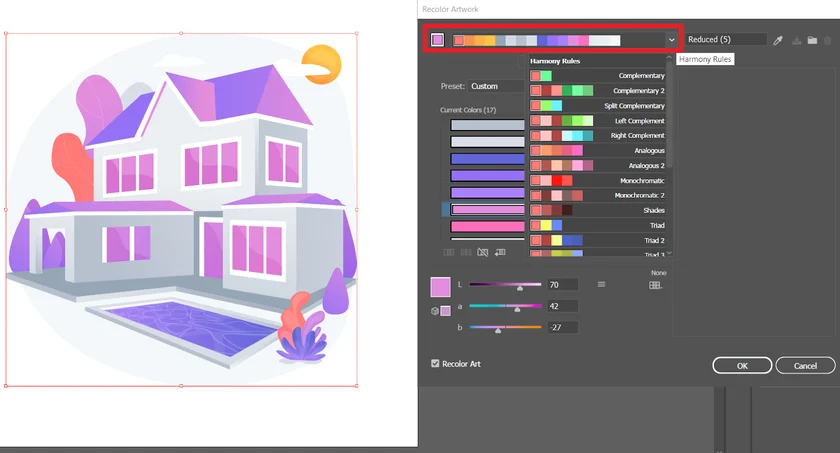Click the exclude colors icon below the color list
The height and width of the screenshot is (453, 840).
(483, 253)
